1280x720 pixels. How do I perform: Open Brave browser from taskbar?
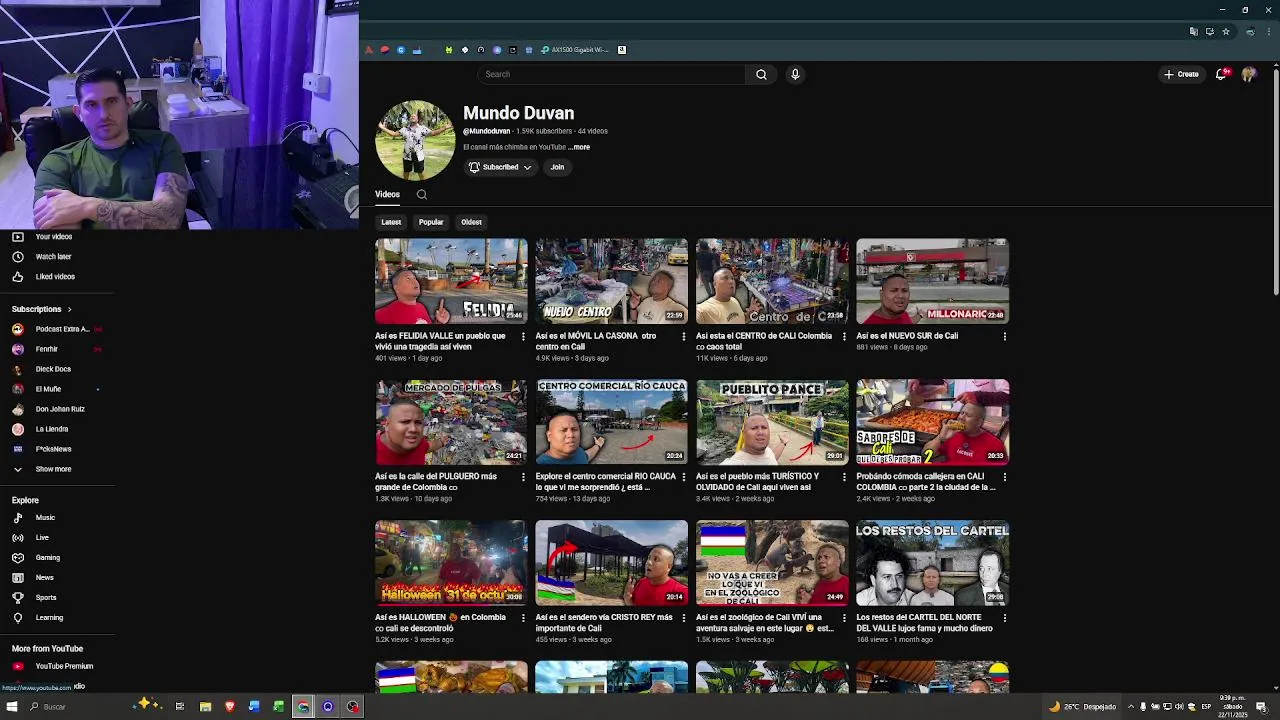pos(229,706)
